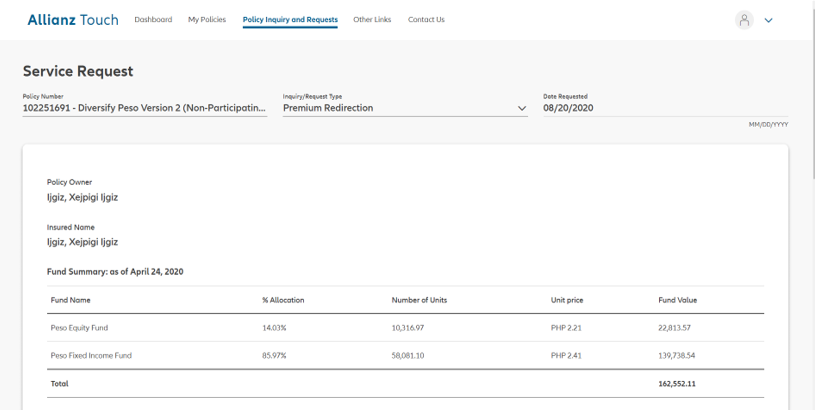Open the user profile avatar icon

[x=743, y=20]
